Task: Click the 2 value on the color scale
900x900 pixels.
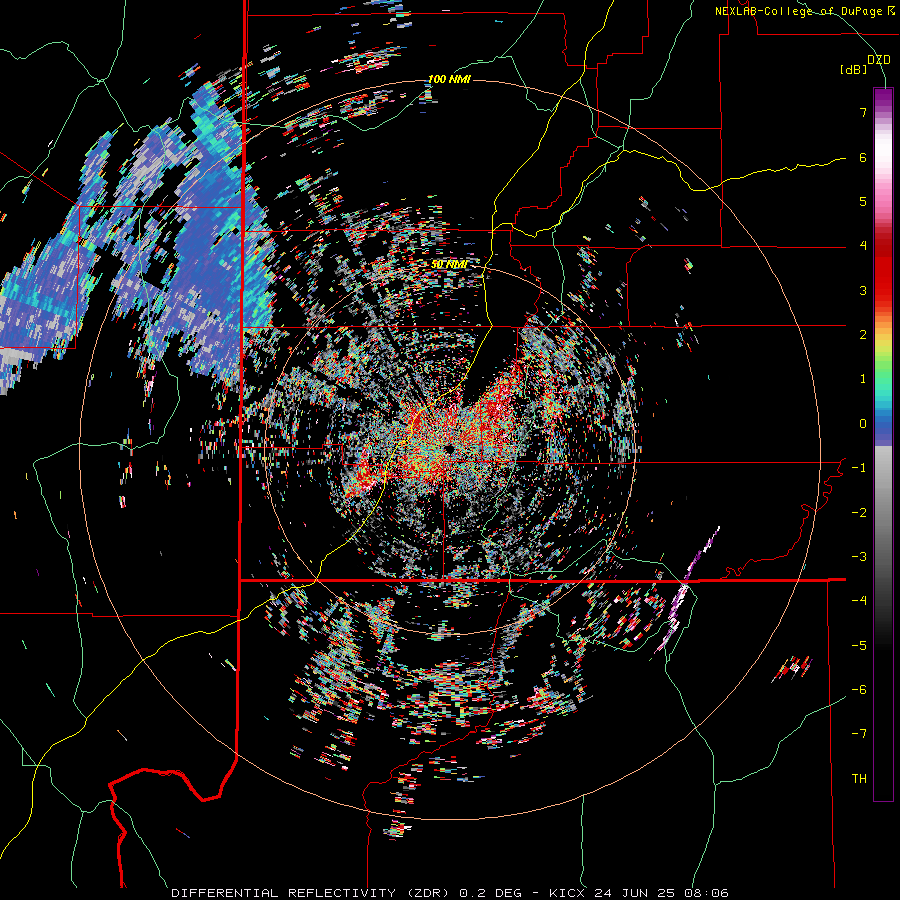Action: tap(863, 335)
